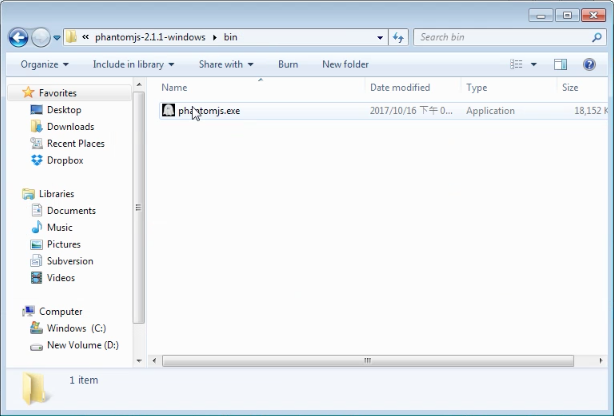Click the double chevron in address bar
Image resolution: width=614 pixels, height=416 pixels.
tap(85, 37)
